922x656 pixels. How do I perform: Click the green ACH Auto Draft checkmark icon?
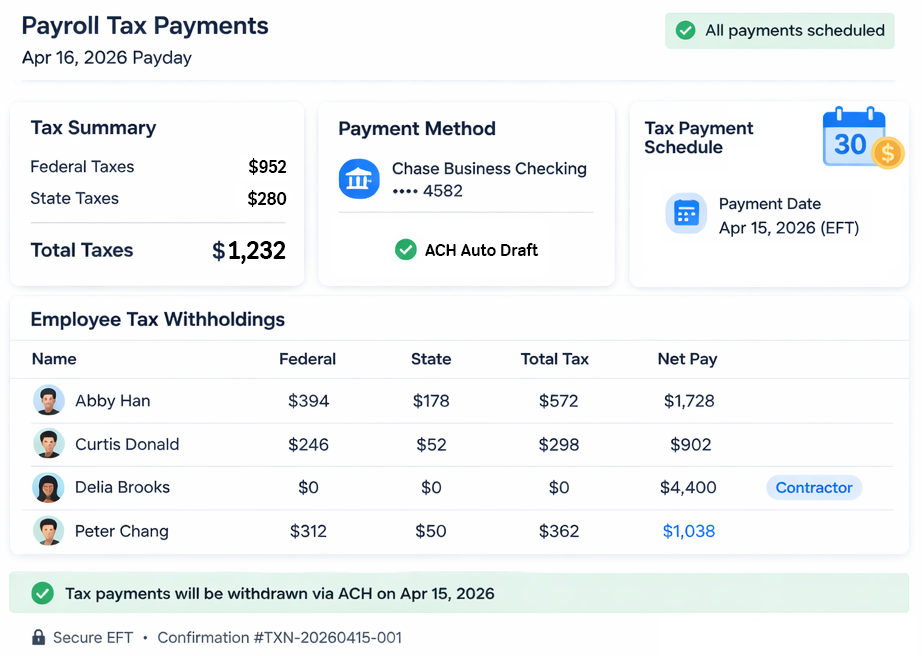pyautogui.click(x=406, y=249)
